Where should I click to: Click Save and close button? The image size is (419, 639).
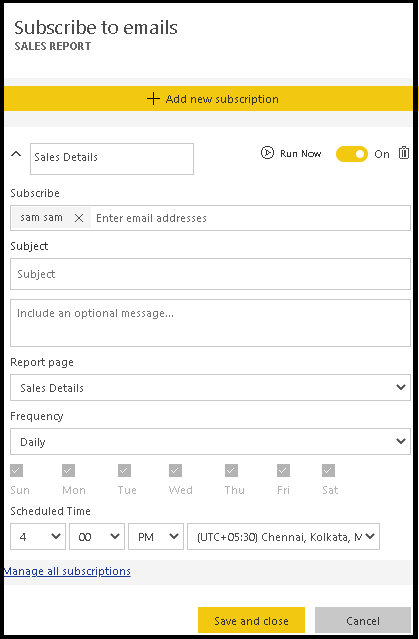click(251, 621)
